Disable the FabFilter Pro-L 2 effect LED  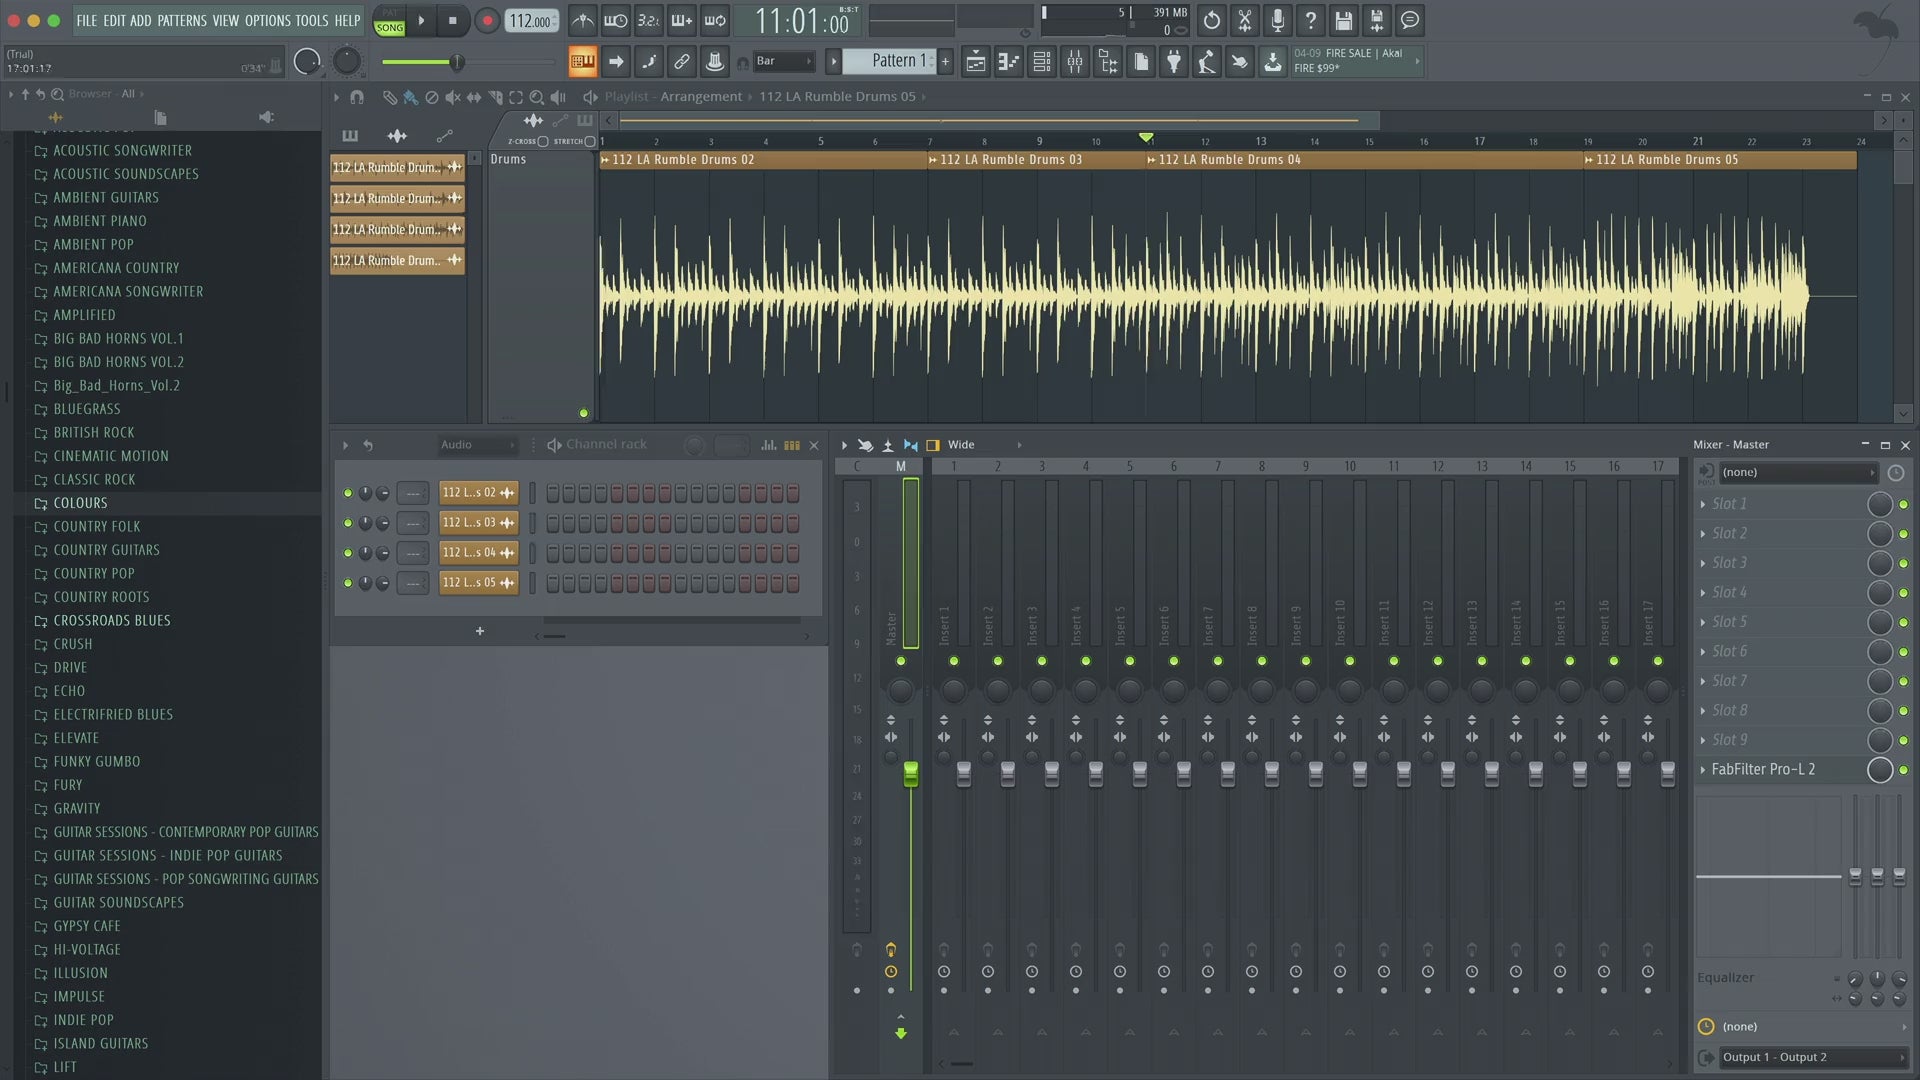pyautogui.click(x=1904, y=770)
